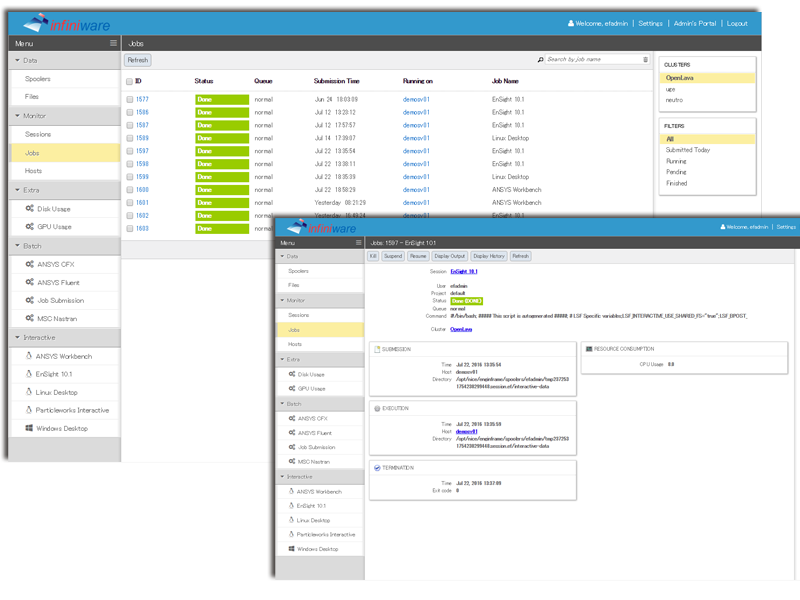Check the box for job 1600
Screen dimensions: 800x600
pyautogui.click(x=130, y=190)
